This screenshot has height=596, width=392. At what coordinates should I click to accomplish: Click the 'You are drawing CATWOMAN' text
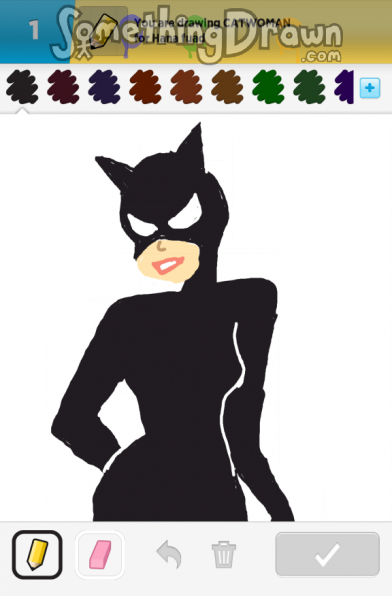(x=212, y=23)
